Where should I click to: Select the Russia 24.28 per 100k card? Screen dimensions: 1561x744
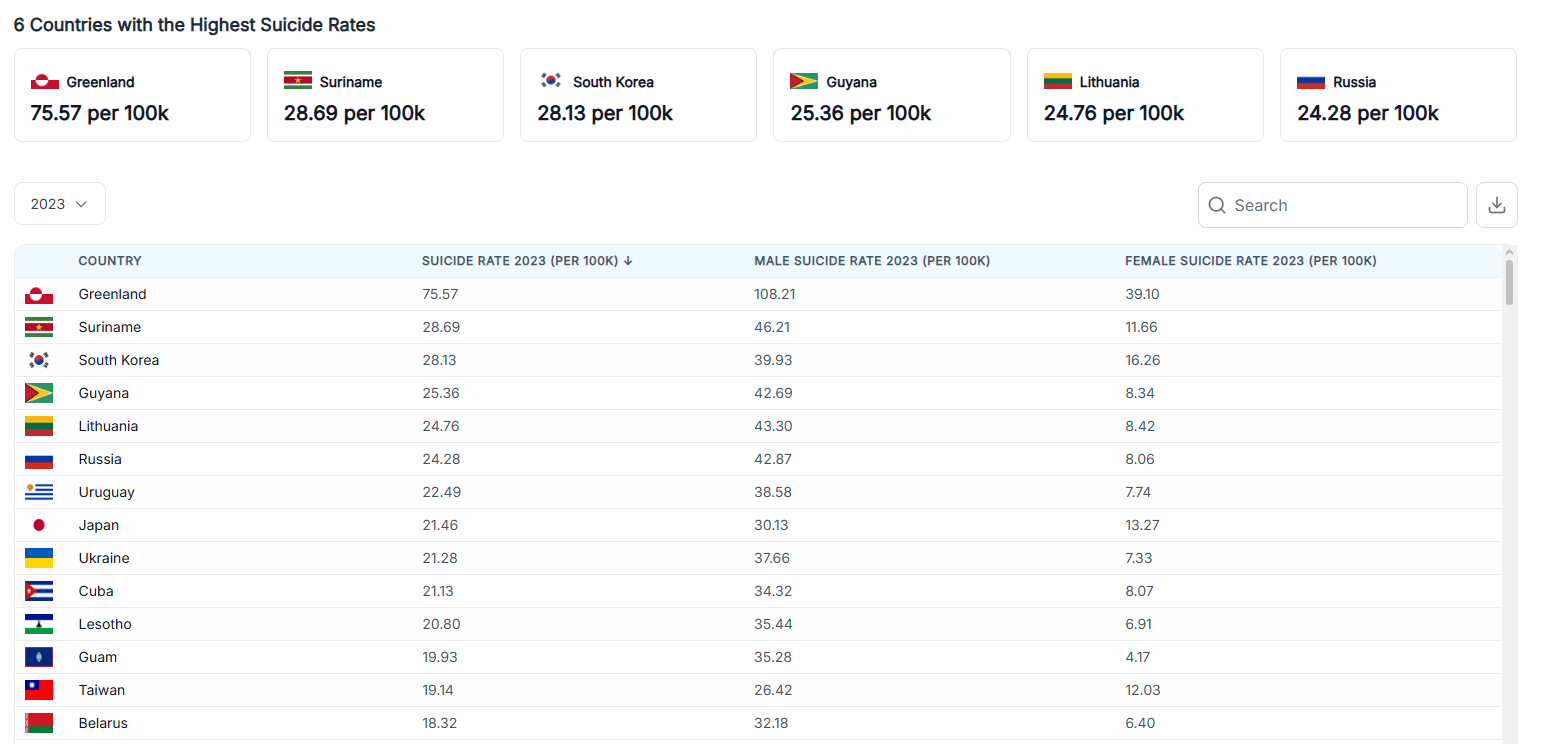point(1398,95)
